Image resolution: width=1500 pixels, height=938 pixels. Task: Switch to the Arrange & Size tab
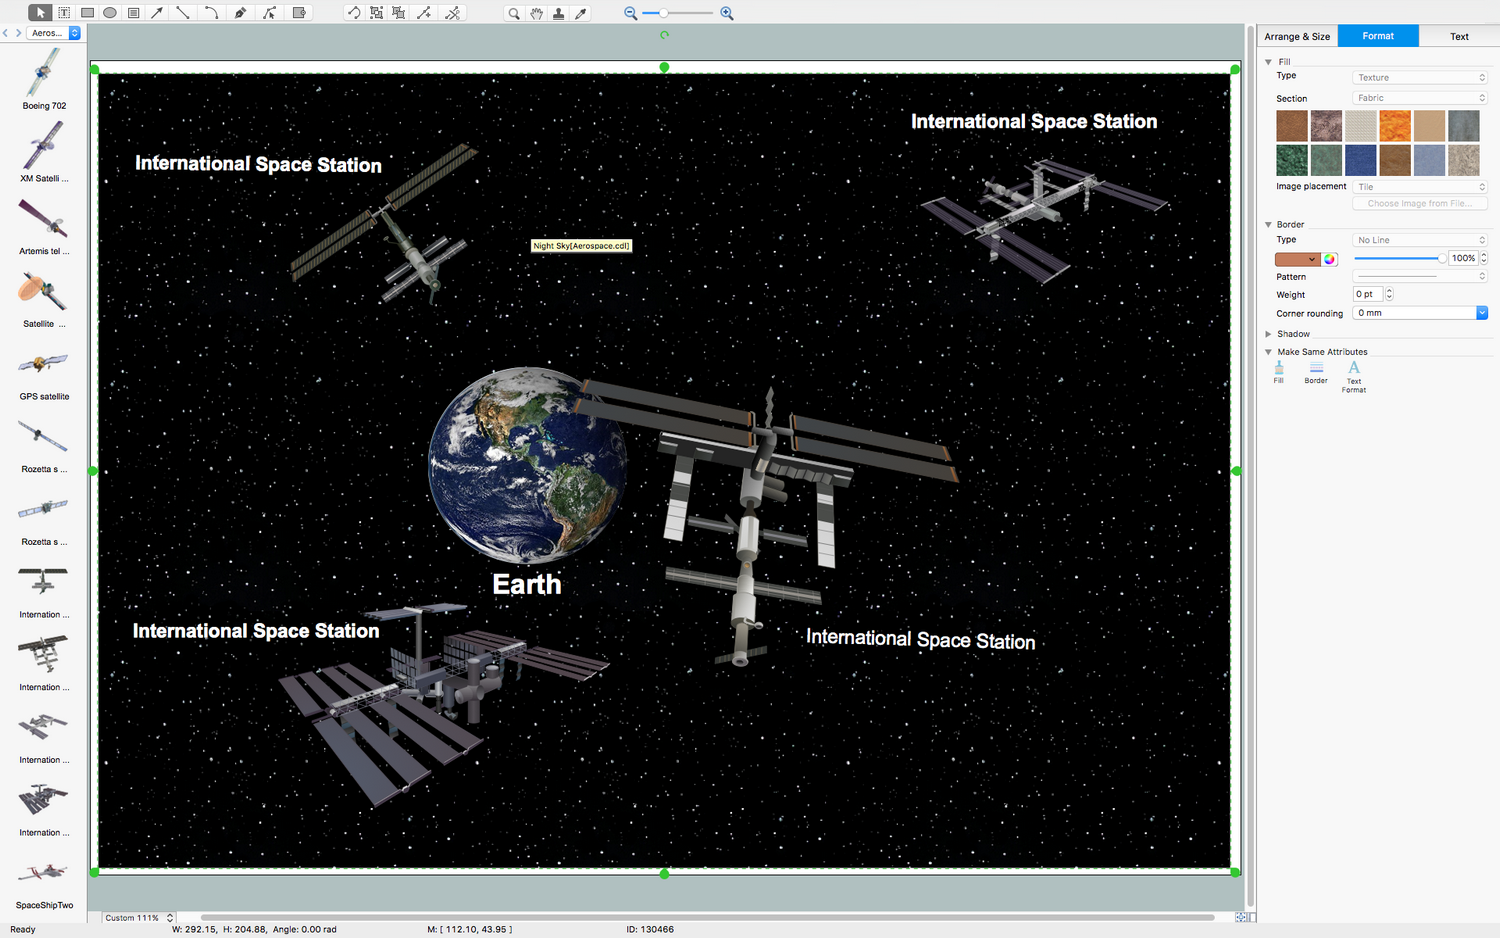(1297, 36)
